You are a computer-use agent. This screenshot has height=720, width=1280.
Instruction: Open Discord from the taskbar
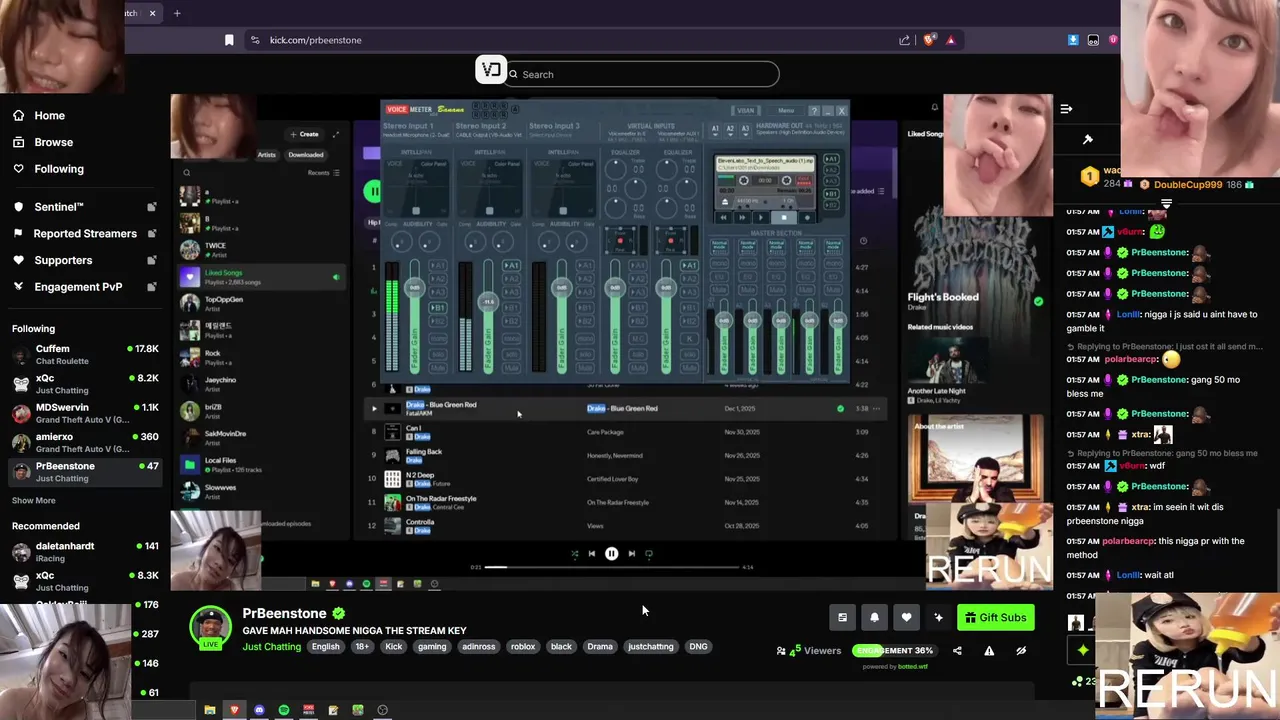[x=260, y=710]
